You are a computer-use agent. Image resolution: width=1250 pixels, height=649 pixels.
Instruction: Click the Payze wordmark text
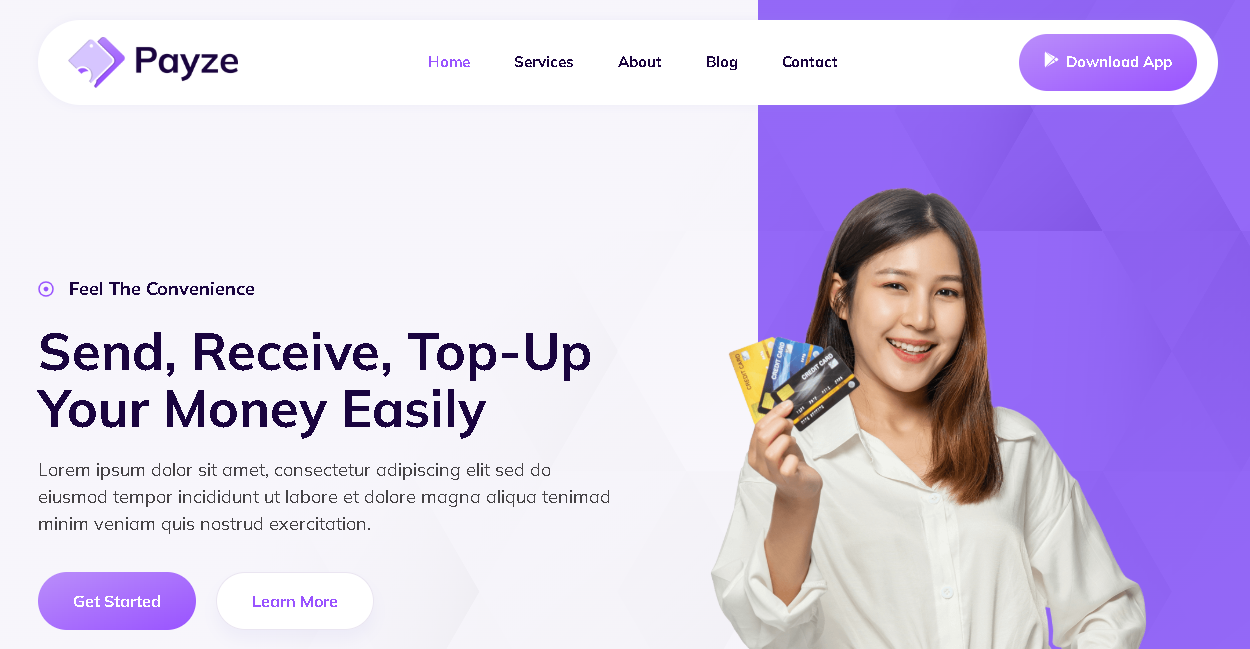point(186,62)
